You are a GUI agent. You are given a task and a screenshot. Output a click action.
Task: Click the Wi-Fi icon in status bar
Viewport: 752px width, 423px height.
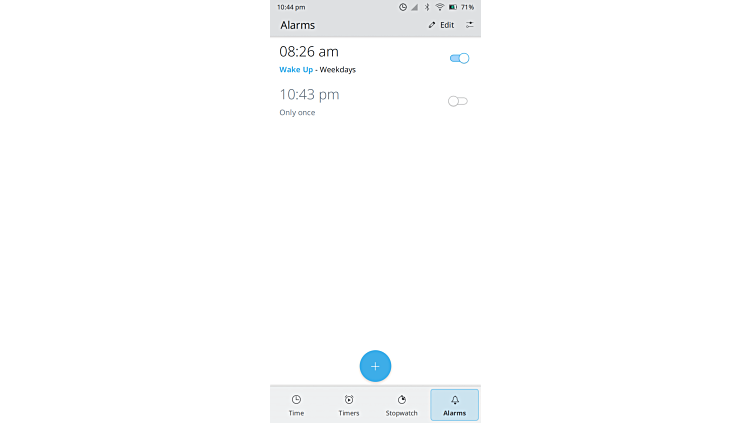tap(439, 7)
